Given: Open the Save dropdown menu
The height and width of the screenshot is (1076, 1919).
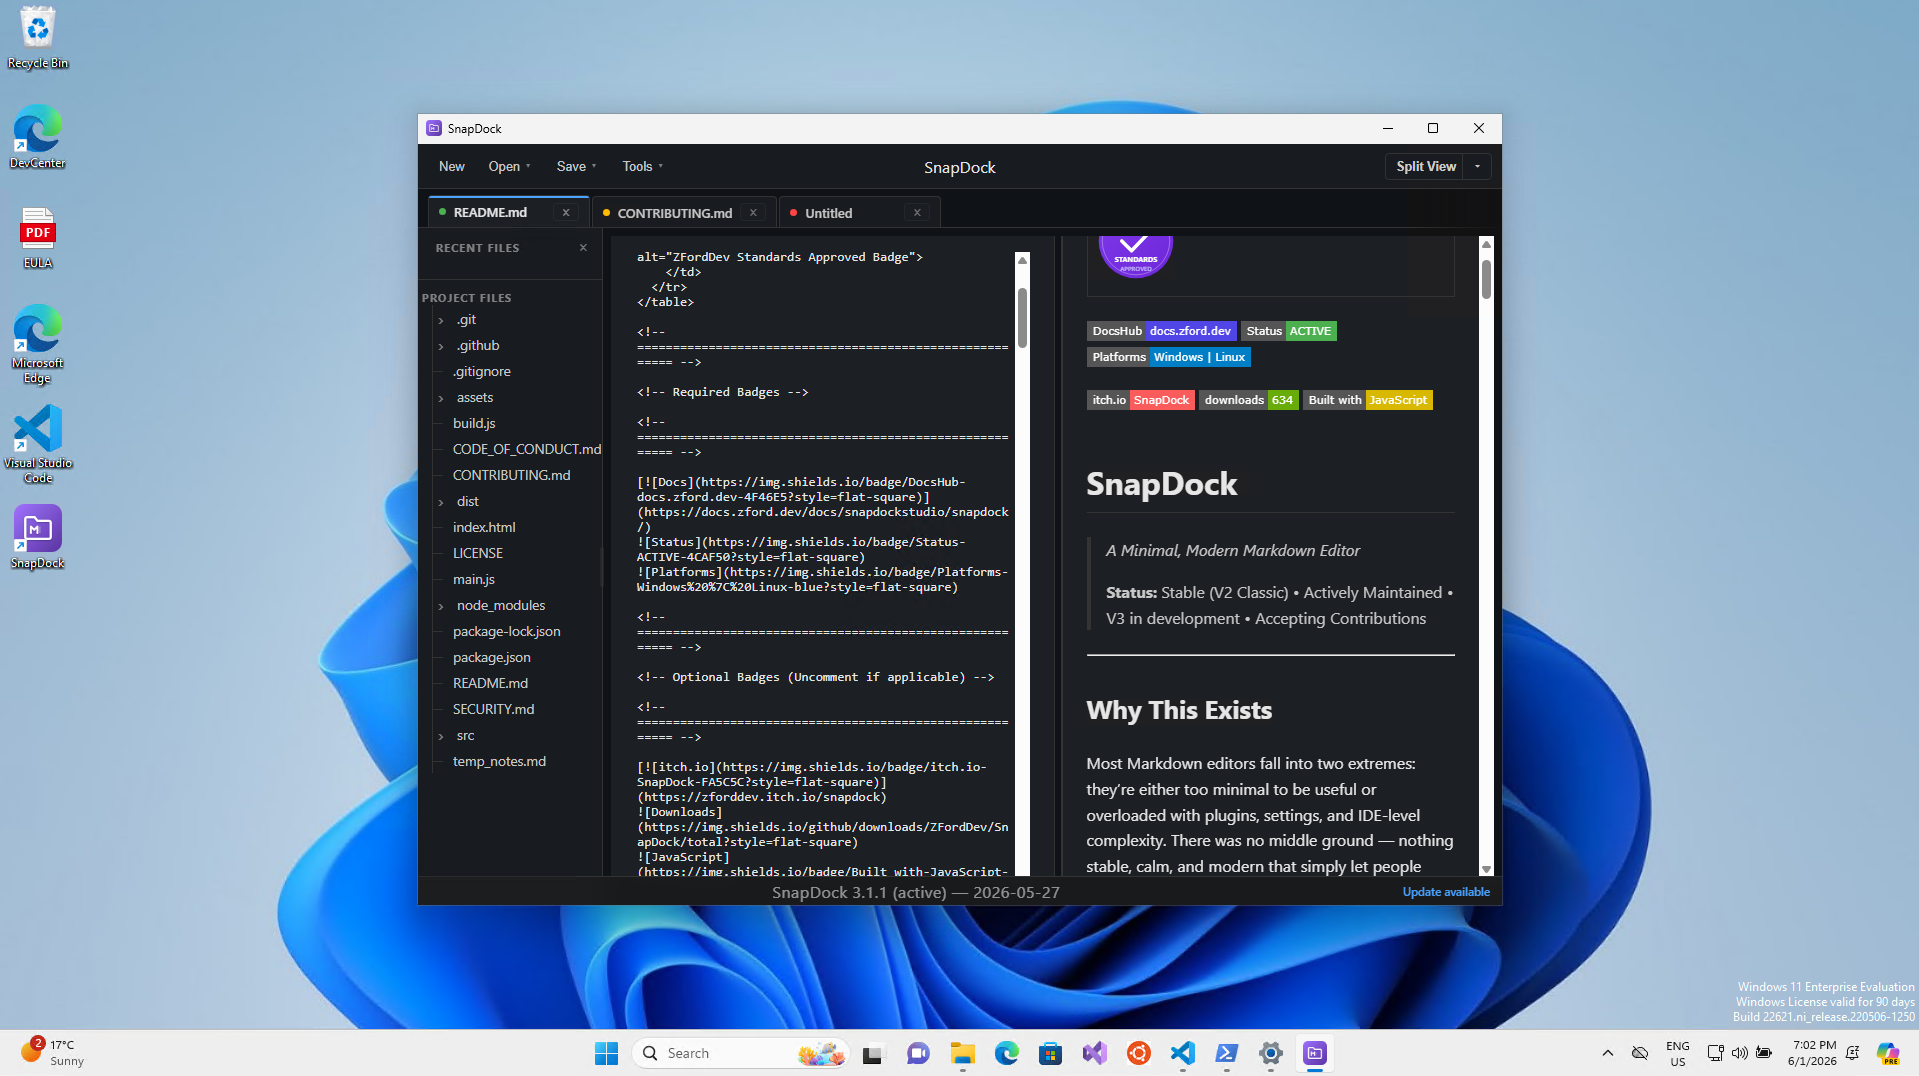Looking at the screenshot, I should 576,166.
